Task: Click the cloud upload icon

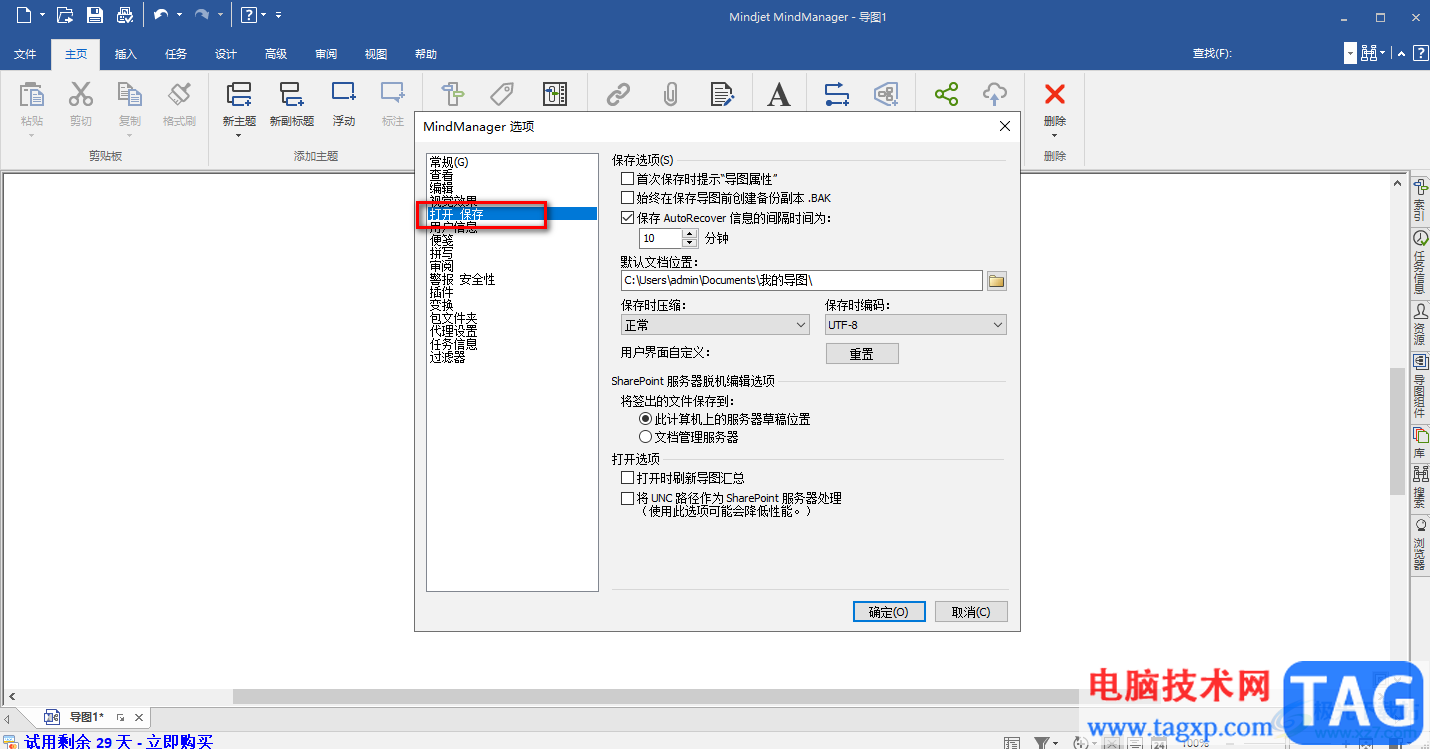Action: 994,94
